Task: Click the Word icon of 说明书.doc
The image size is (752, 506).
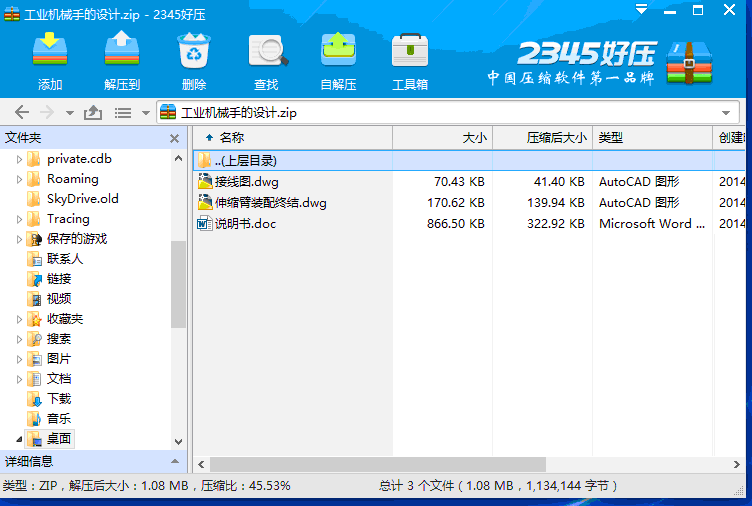Action: point(205,224)
